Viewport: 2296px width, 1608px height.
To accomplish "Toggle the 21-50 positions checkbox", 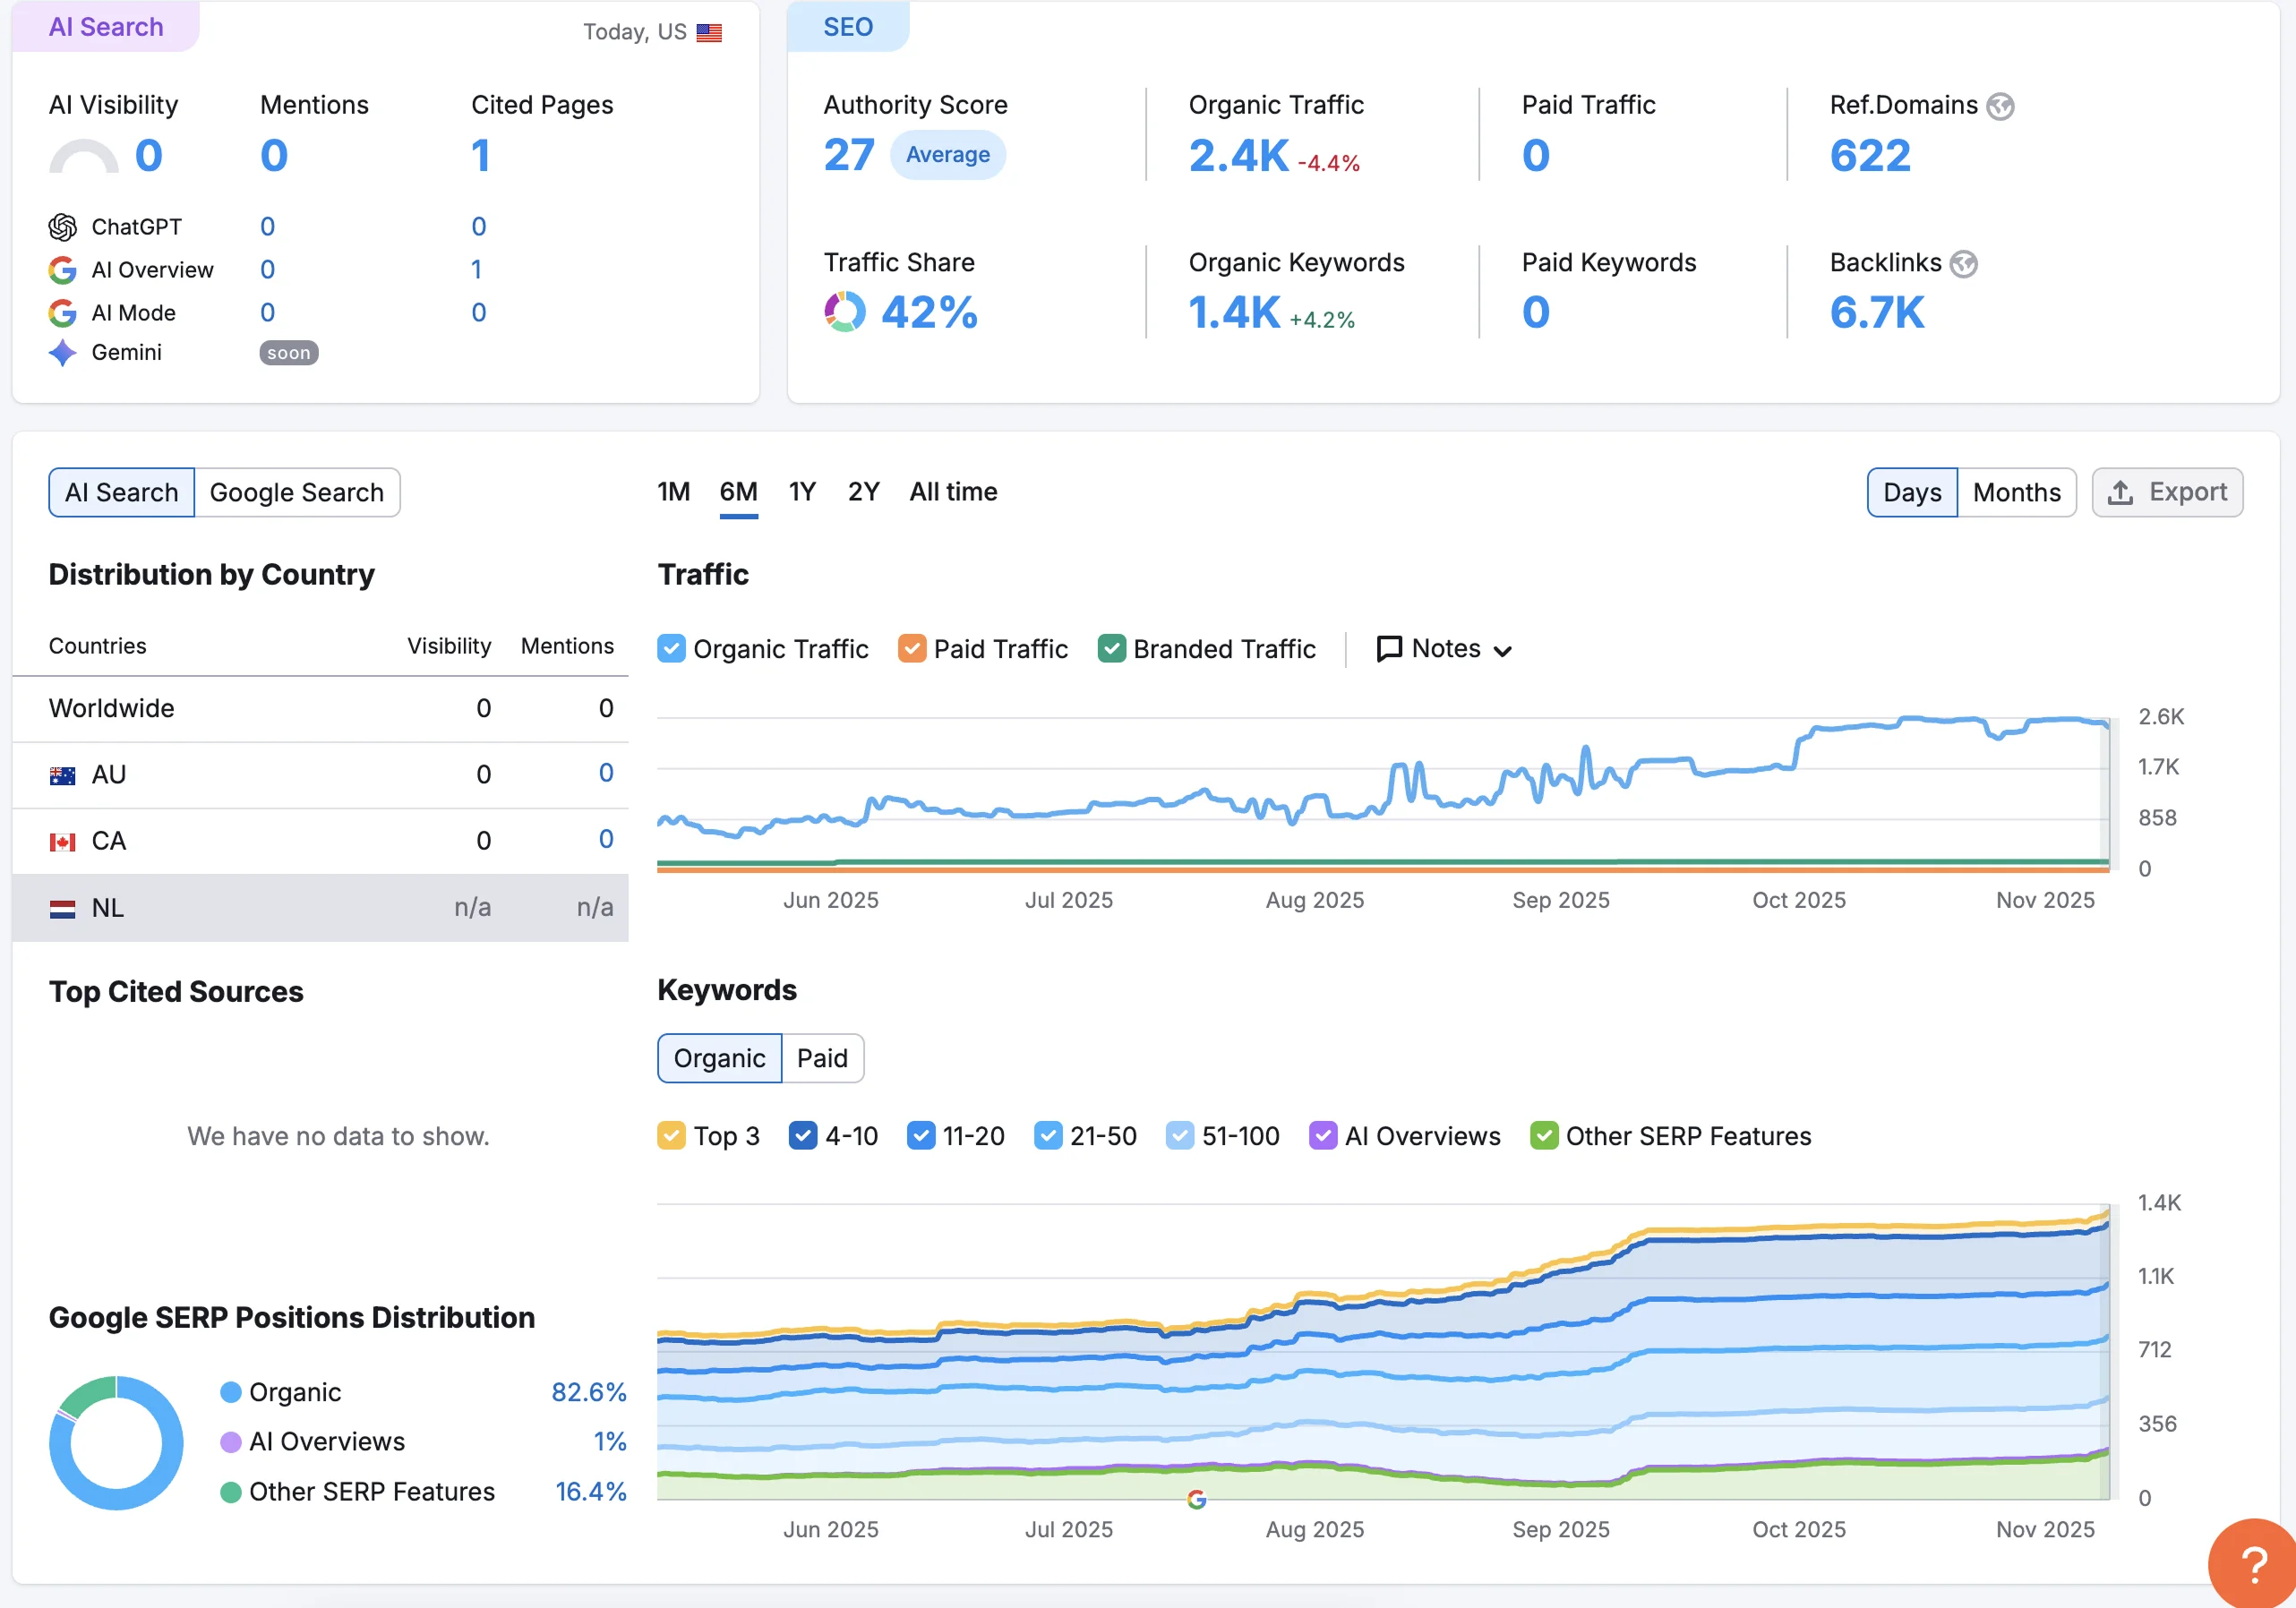I will click(x=1048, y=1136).
